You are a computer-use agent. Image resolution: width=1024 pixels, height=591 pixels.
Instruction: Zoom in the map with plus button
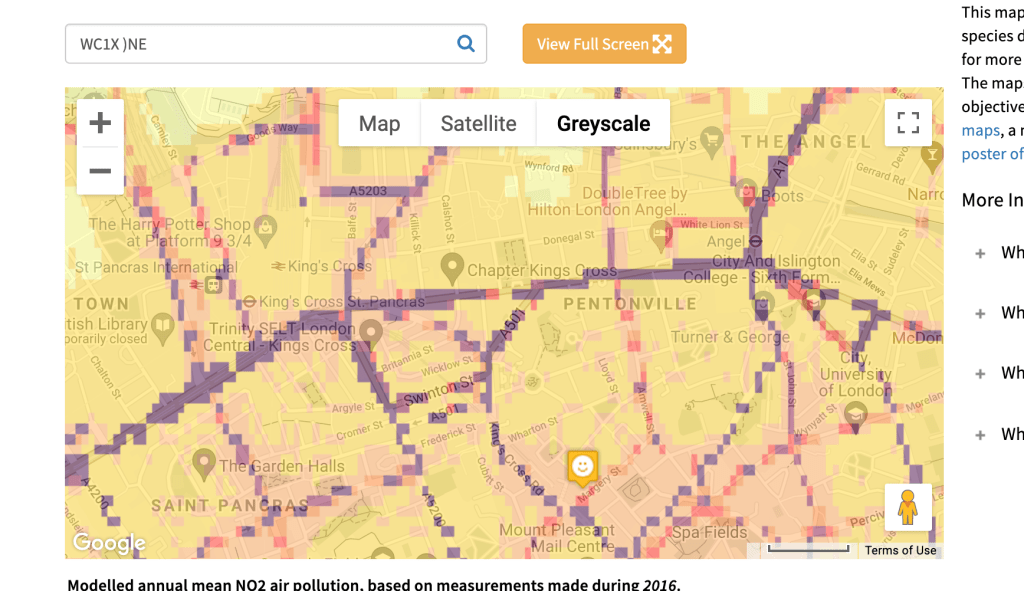[100, 124]
